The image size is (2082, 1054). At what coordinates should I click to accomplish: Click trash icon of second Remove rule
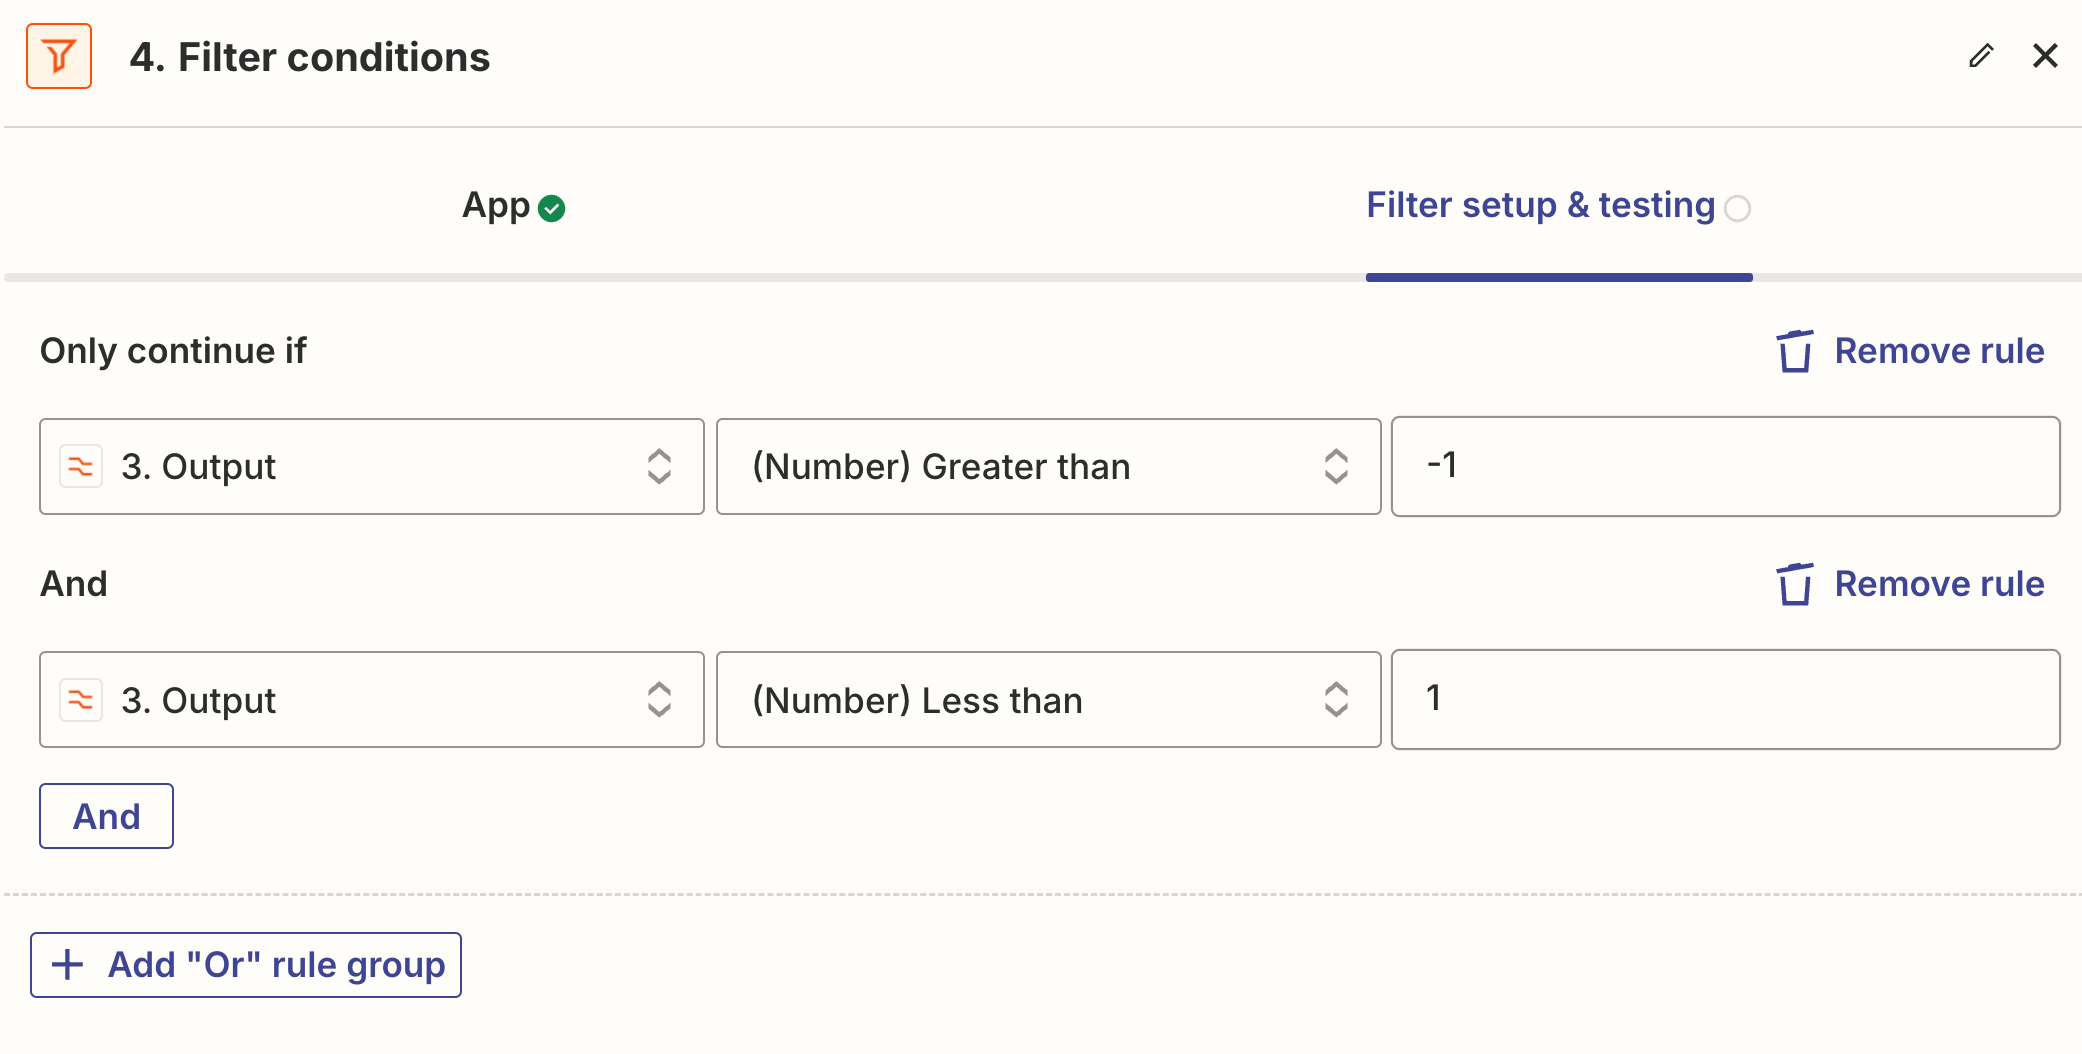(1794, 584)
